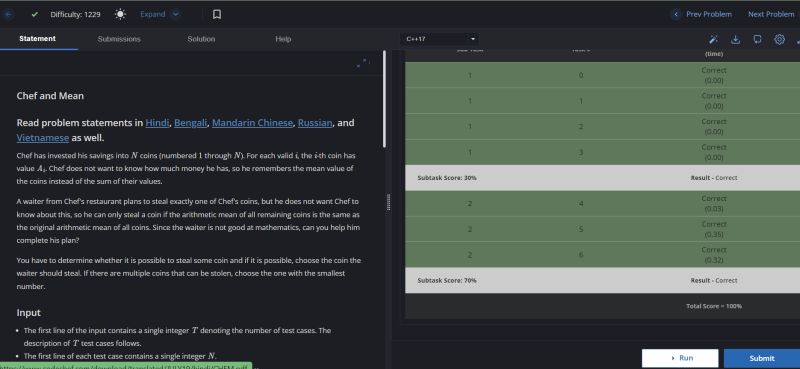Download the code using the download icon

click(x=735, y=39)
